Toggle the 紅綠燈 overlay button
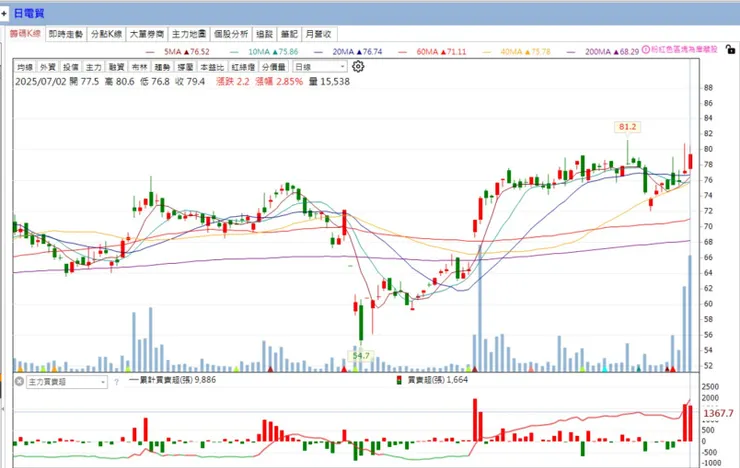The image size is (740, 468). 243,67
